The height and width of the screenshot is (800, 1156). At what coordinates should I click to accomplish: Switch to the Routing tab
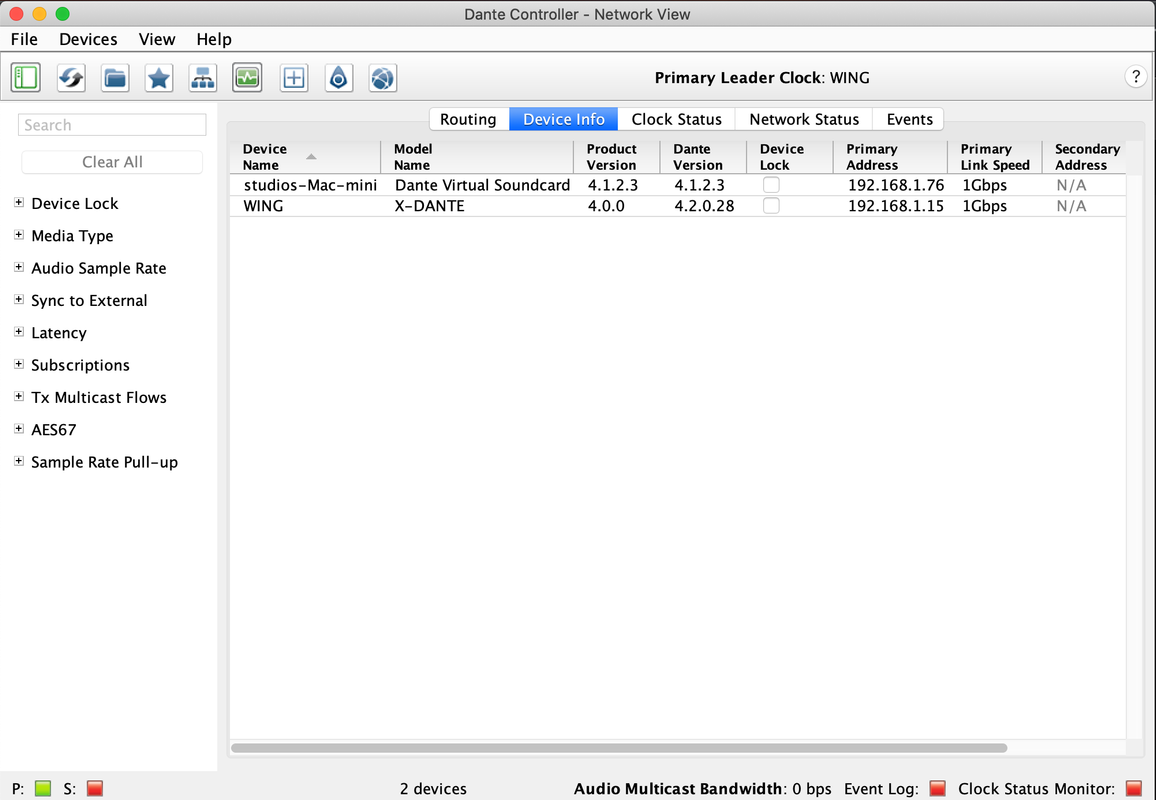pyautogui.click(x=469, y=119)
